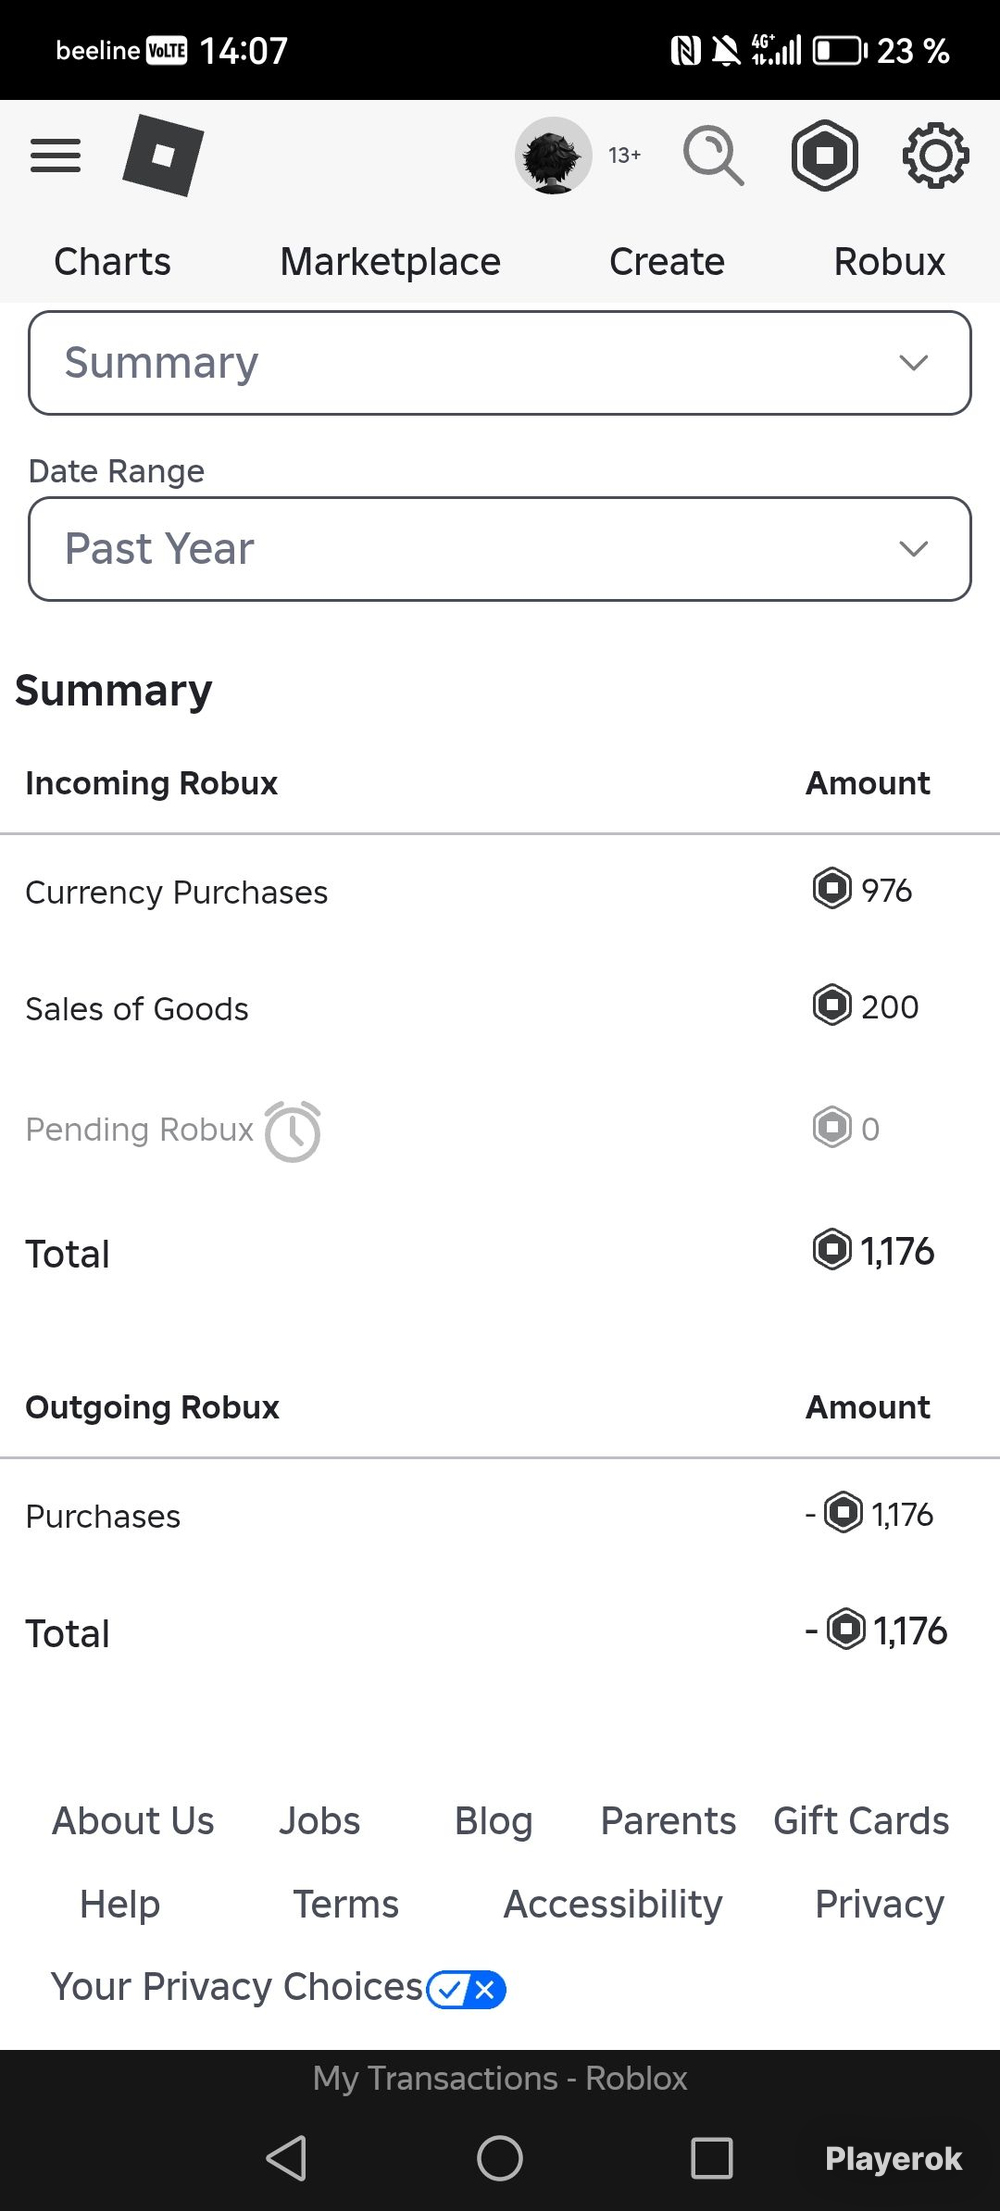The width and height of the screenshot is (1000, 2211).
Task: Open the hamburger navigation menu
Action: click(x=56, y=155)
